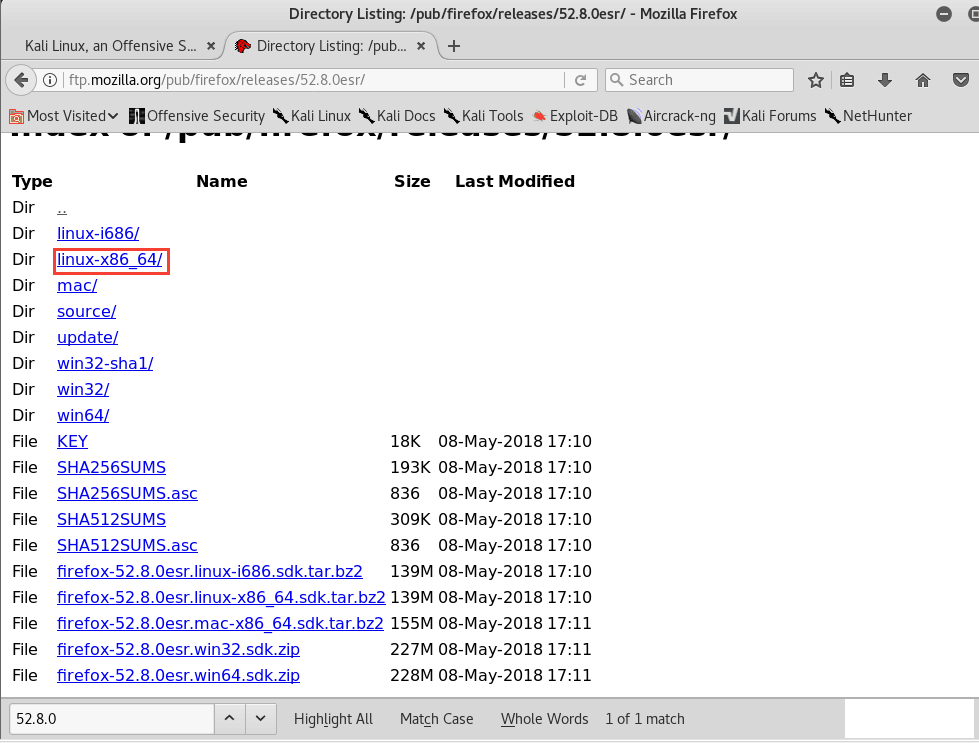
Task: Go to the Firefox home page icon
Action: 923,80
